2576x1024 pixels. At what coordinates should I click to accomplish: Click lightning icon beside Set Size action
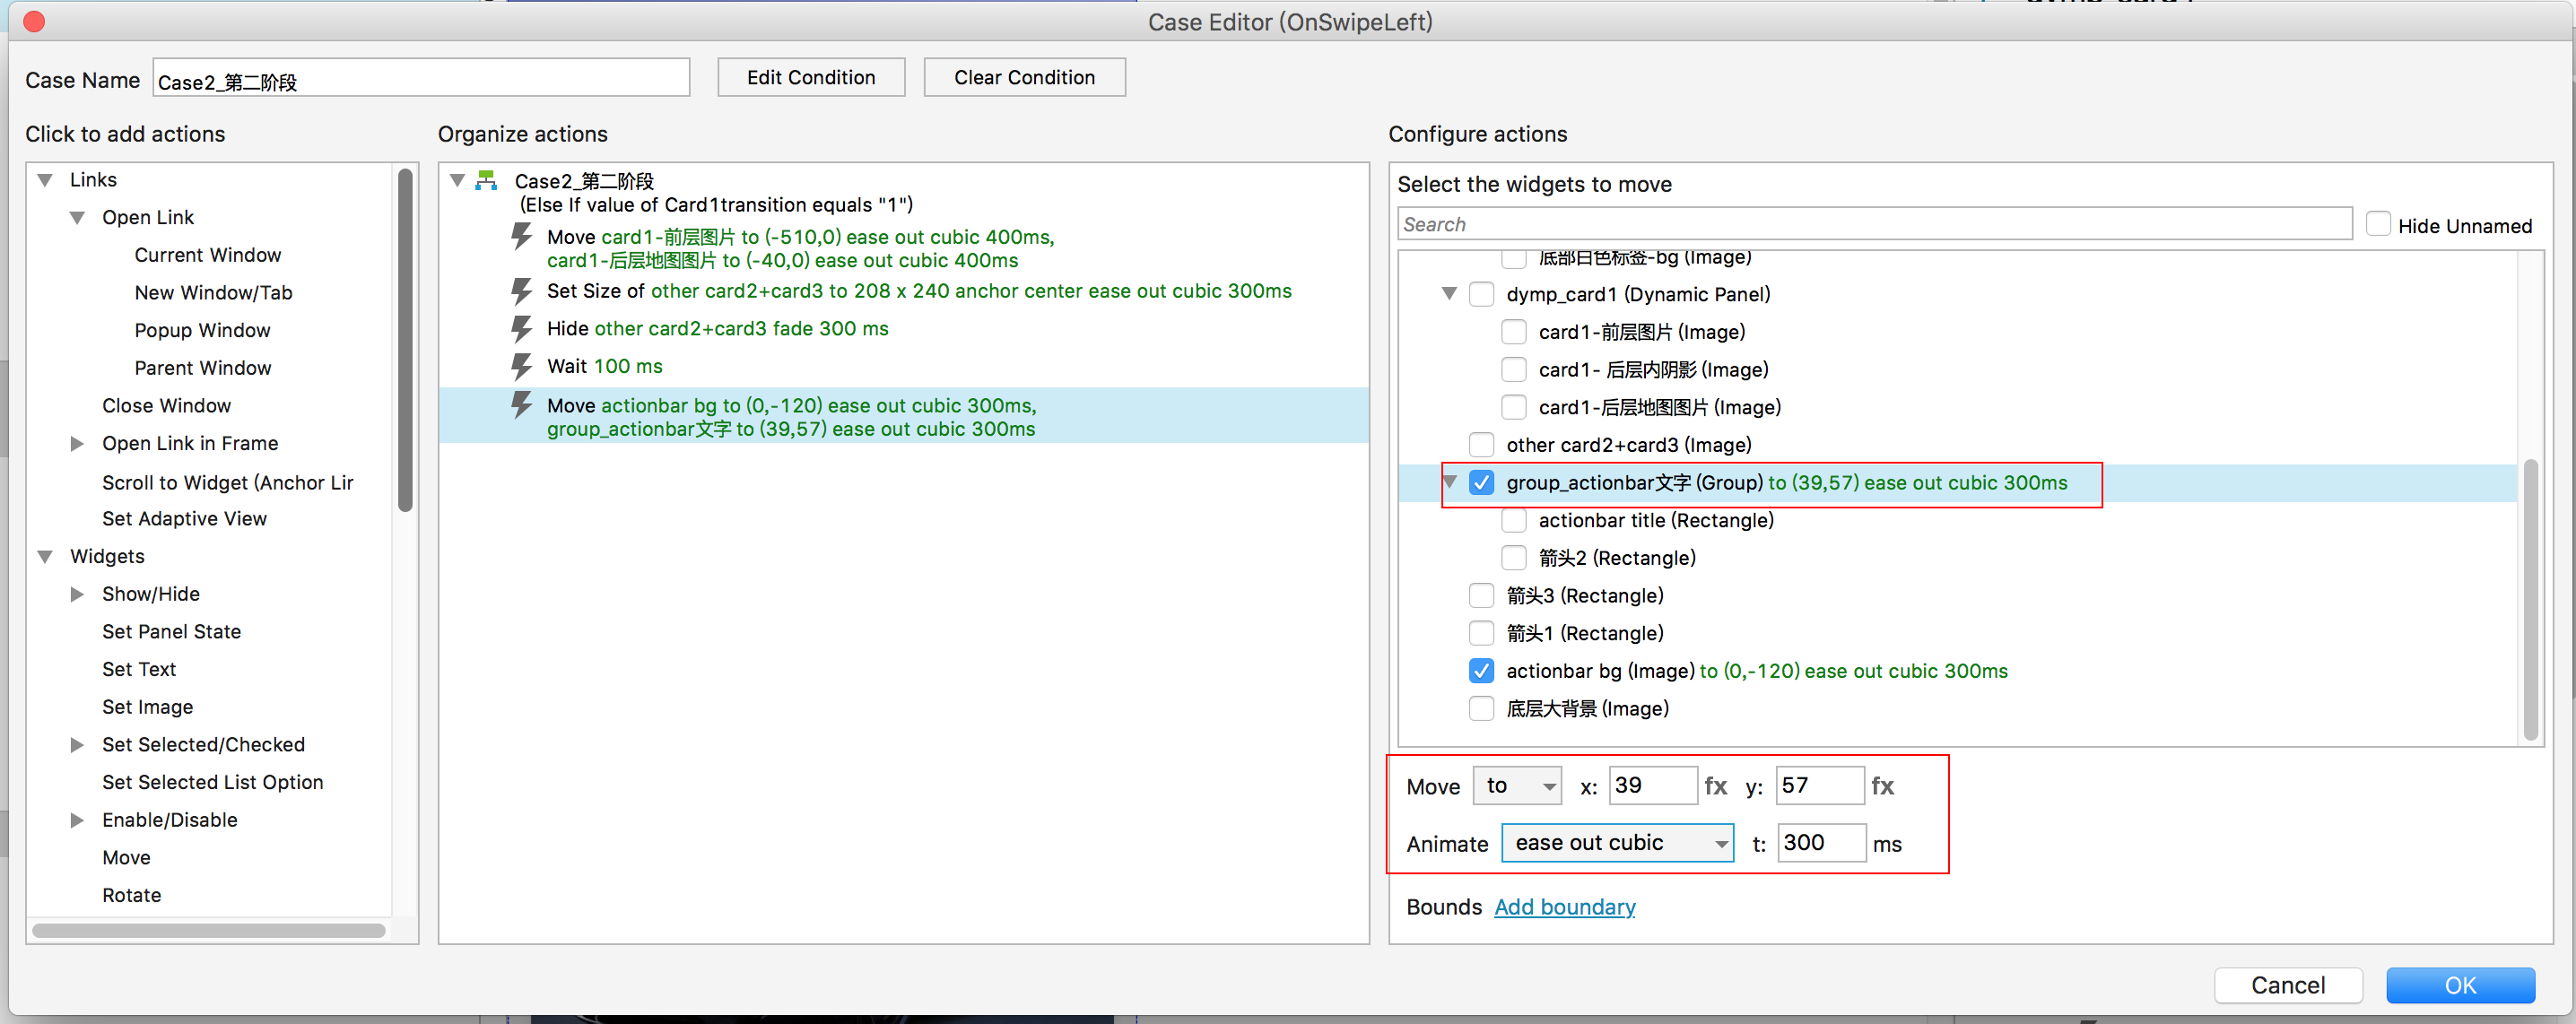(521, 291)
